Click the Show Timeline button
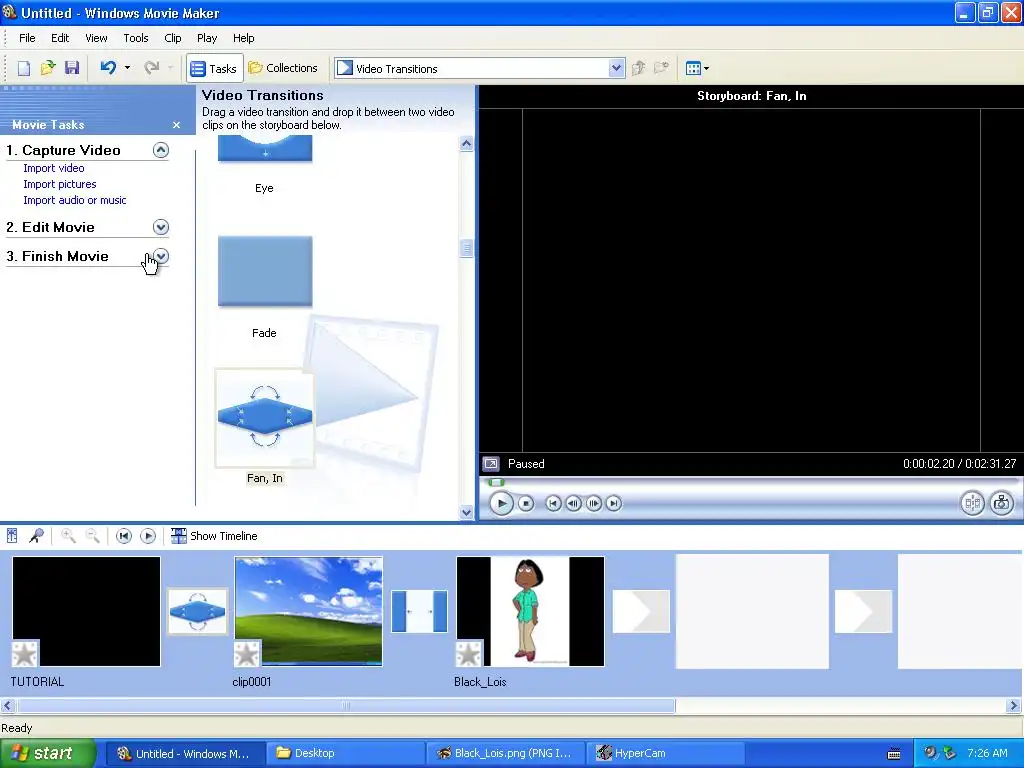The image size is (1024, 768). pos(214,536)
